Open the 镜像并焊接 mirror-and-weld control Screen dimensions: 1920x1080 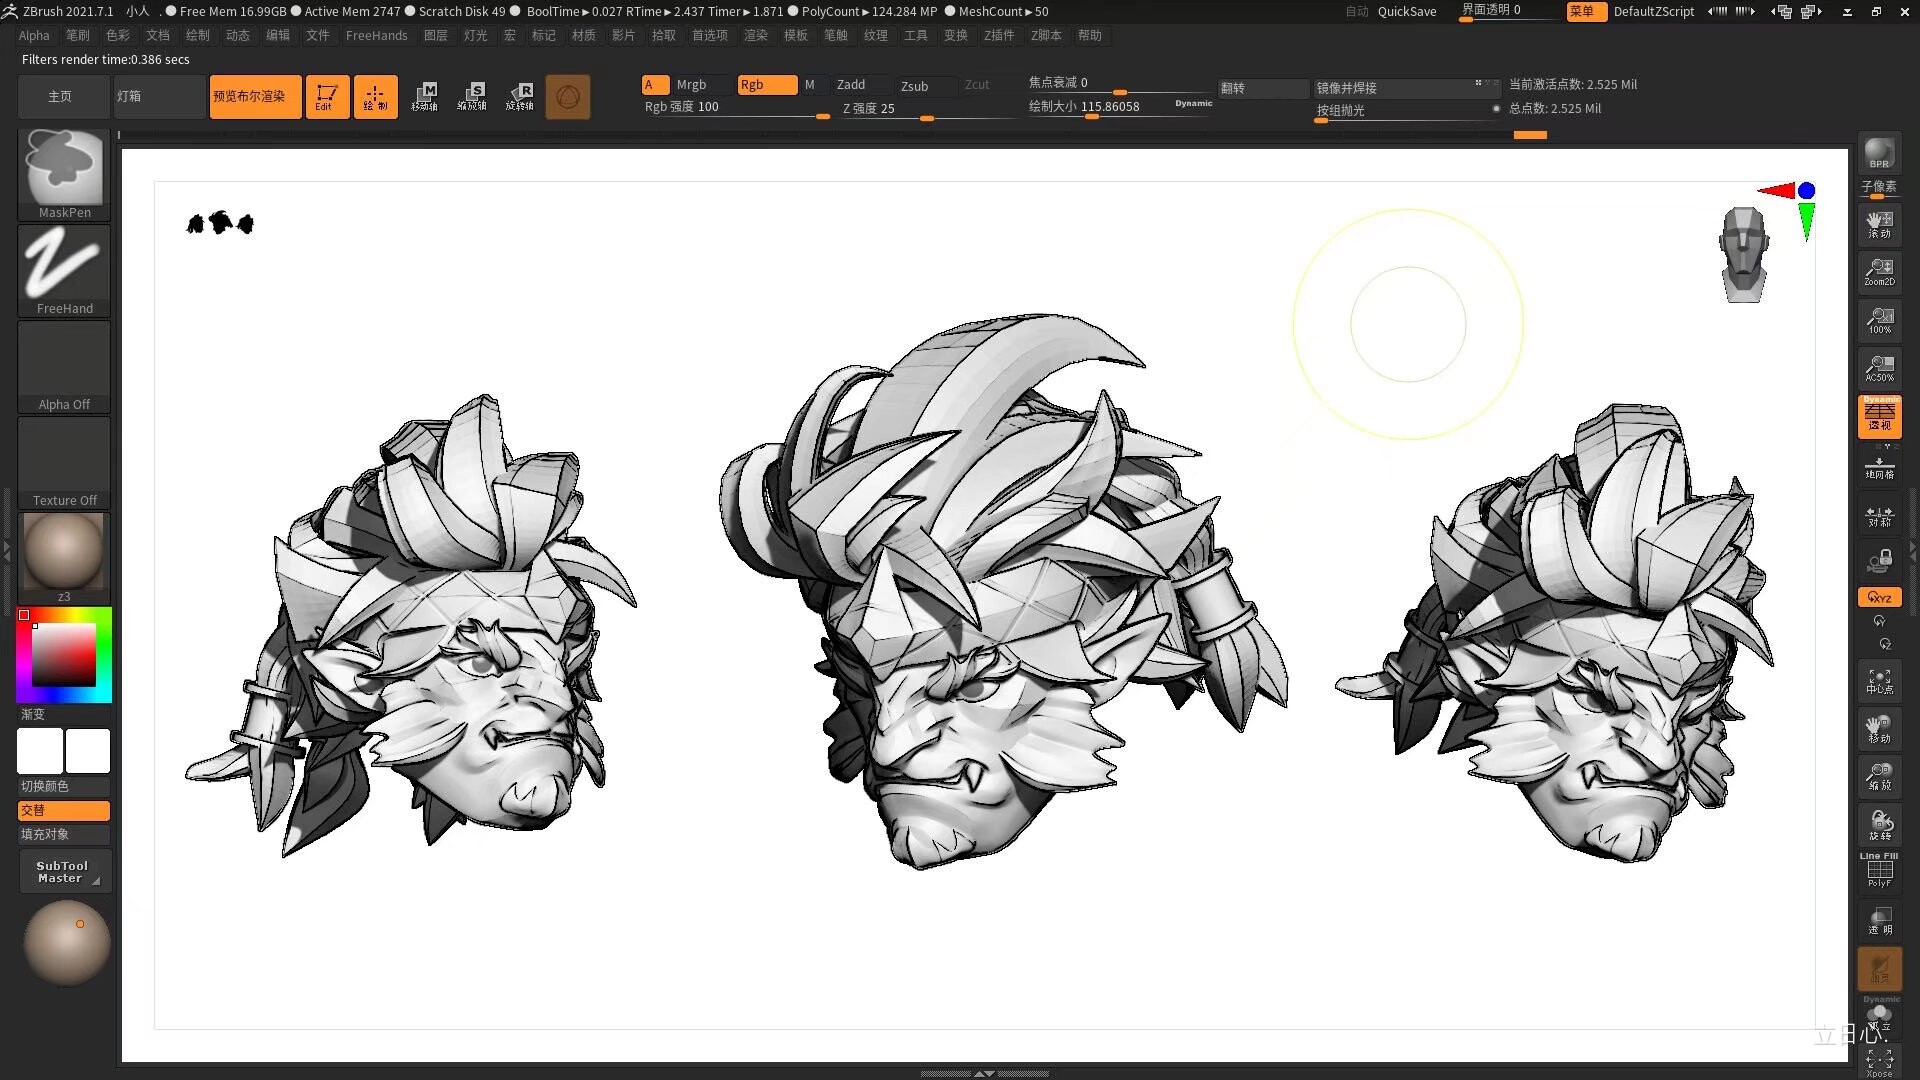point(1398,88)
